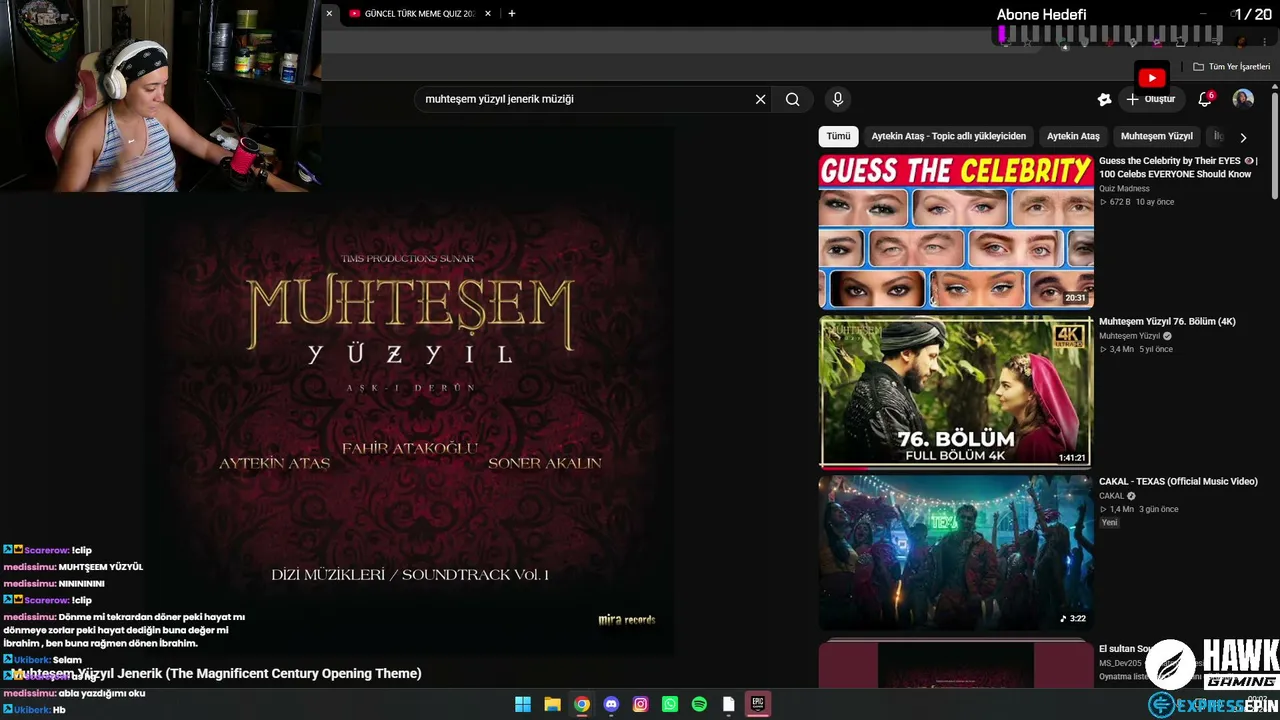Click the '672 B 10 ay önce' view count

(x=1137, y=202)
